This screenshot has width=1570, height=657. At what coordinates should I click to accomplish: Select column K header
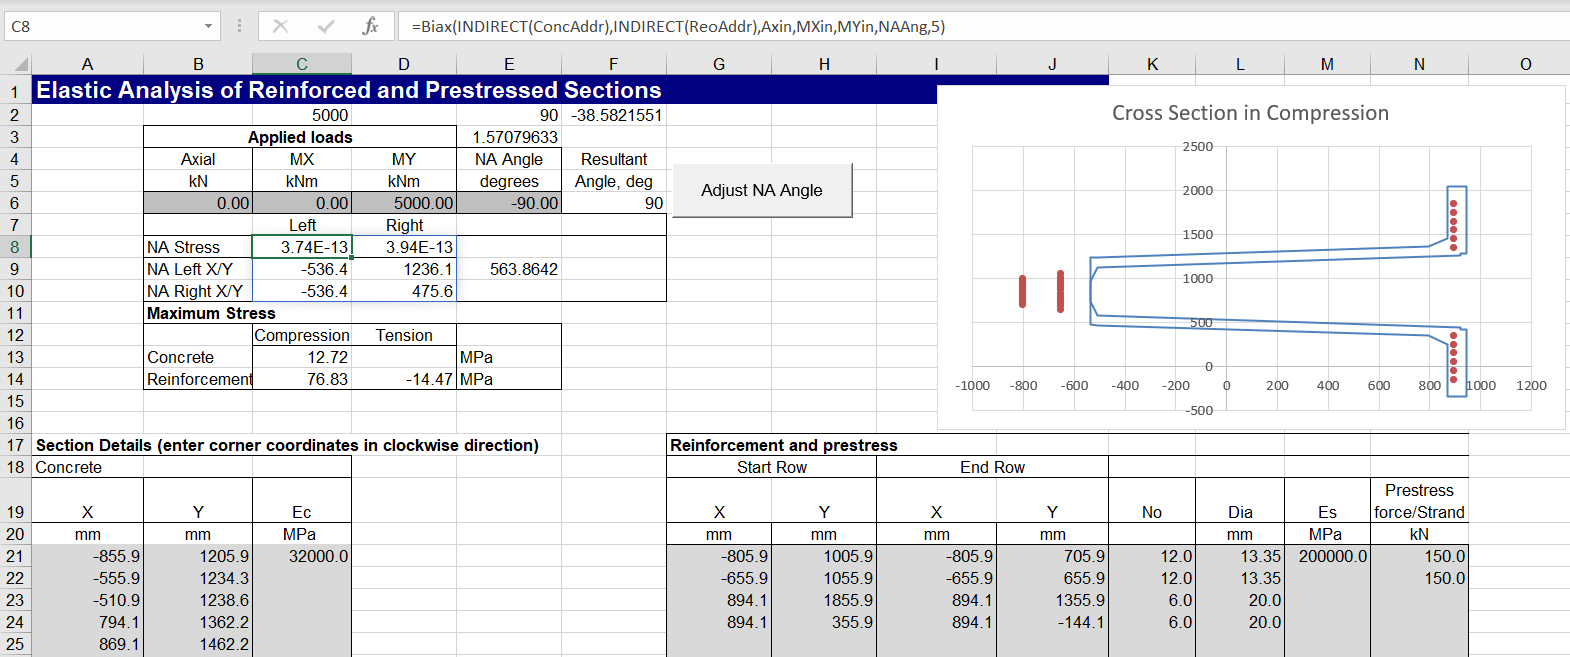coord(1152,64)
